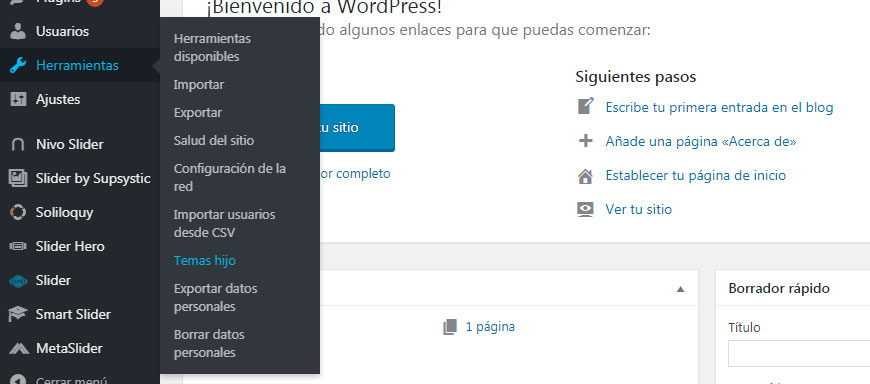Screen dimensions: 870x384
Task: Open 'Temas hijo' submenu item
Action: (x=205, y=261)
